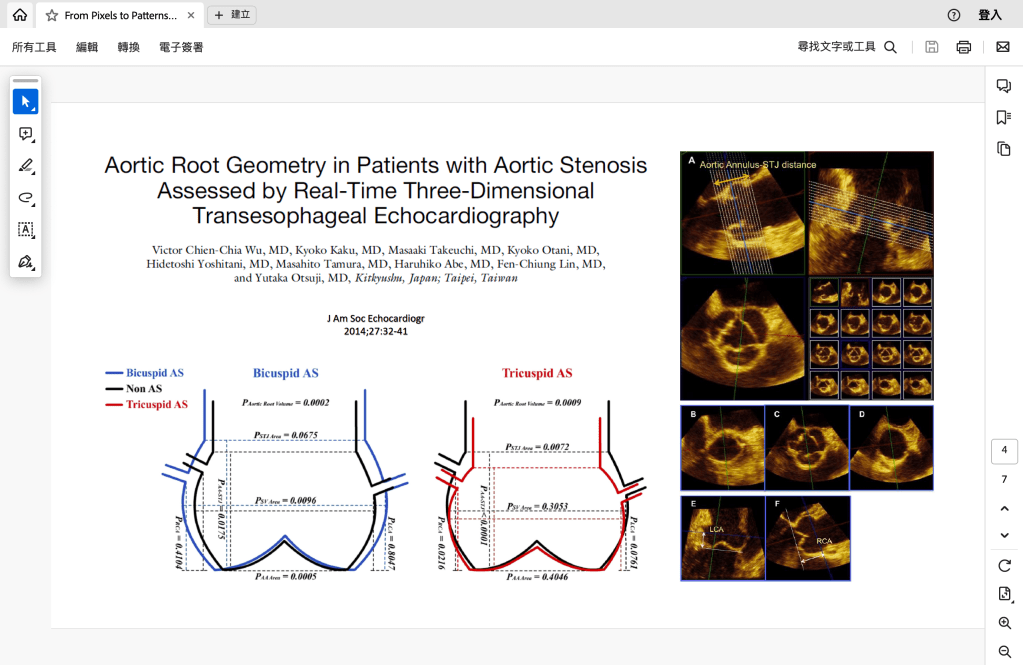Go to the previous page with the up chevron
The image size is (1023, 665).
pyautogui.click(x=1004, y=509)
